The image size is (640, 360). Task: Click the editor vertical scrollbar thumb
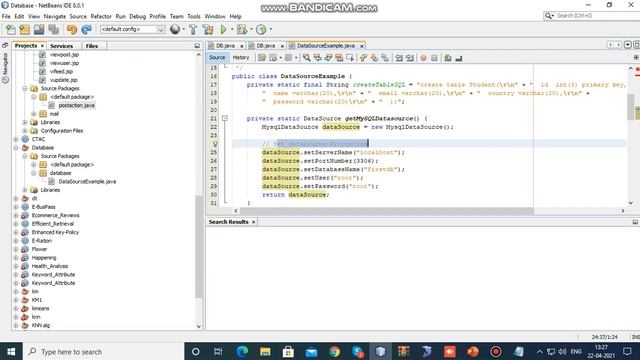[x=631, y=107]
